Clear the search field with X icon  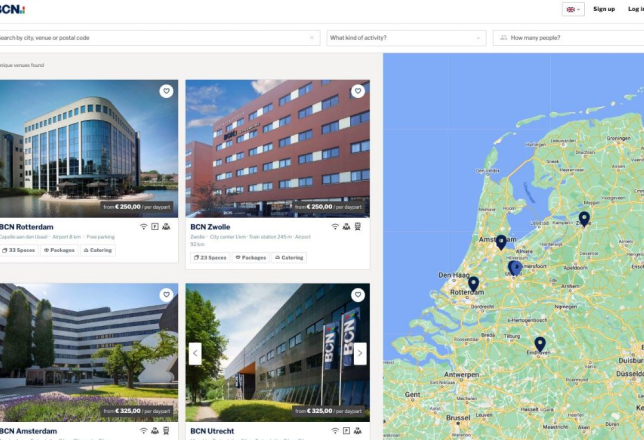(x=312, y=38)
